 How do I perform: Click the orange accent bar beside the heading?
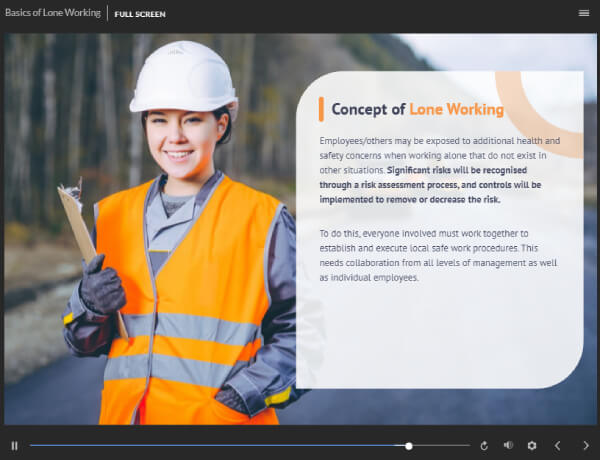point(321,109)
